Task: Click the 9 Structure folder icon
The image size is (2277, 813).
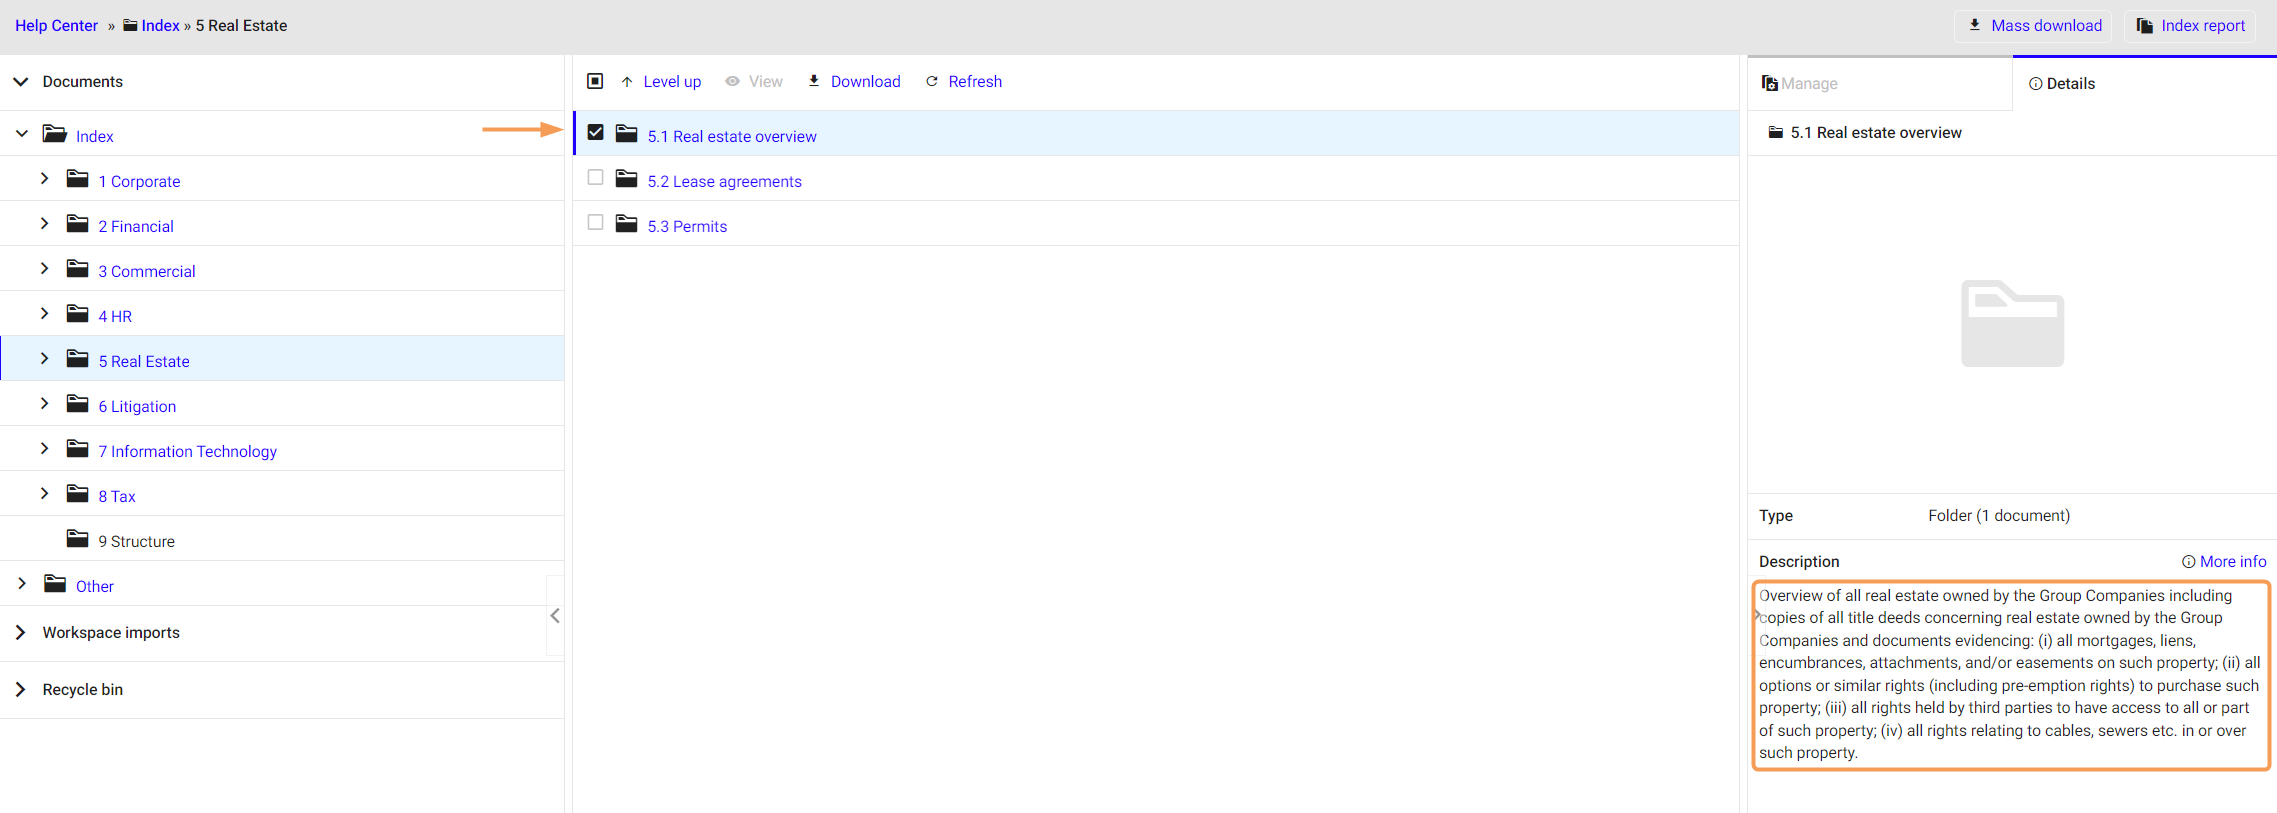Action: click(x=77, y=539)
